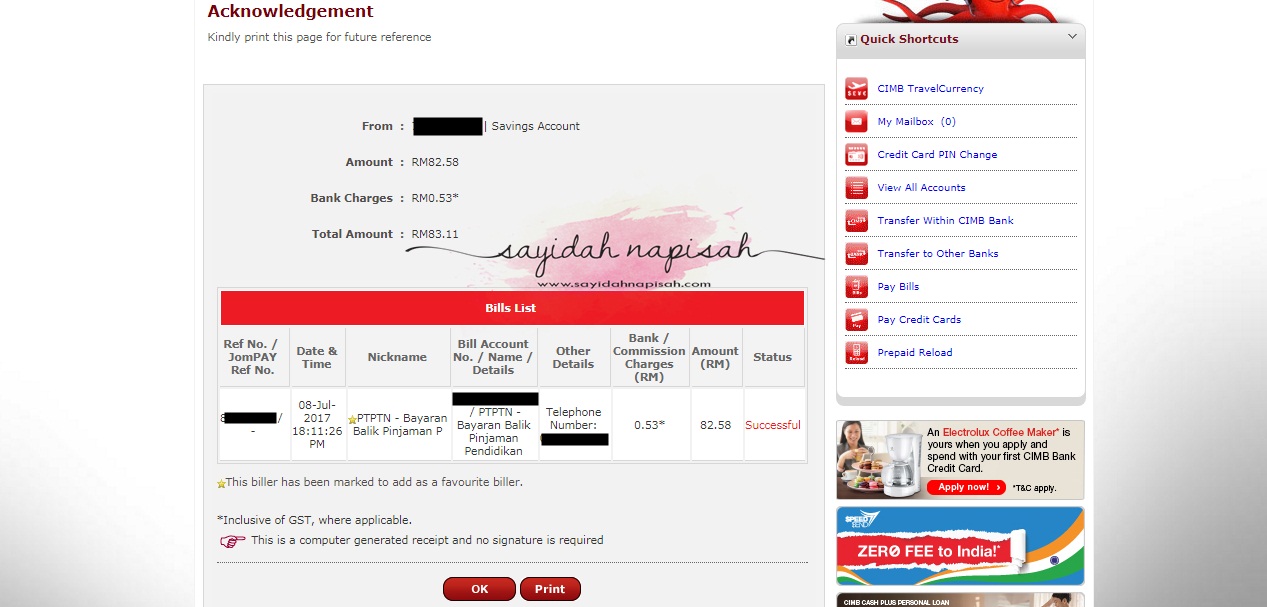
Task: Open the Zero Fee to India banner
Action: point(960,546)
